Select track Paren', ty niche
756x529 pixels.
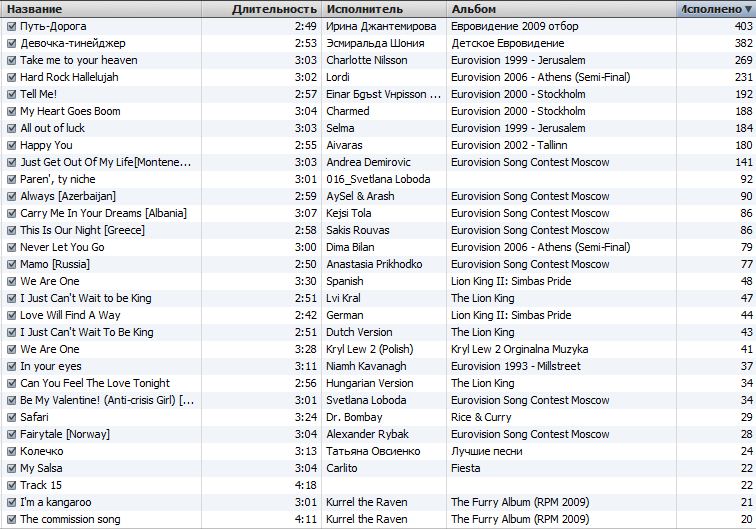tap(58, 179)
